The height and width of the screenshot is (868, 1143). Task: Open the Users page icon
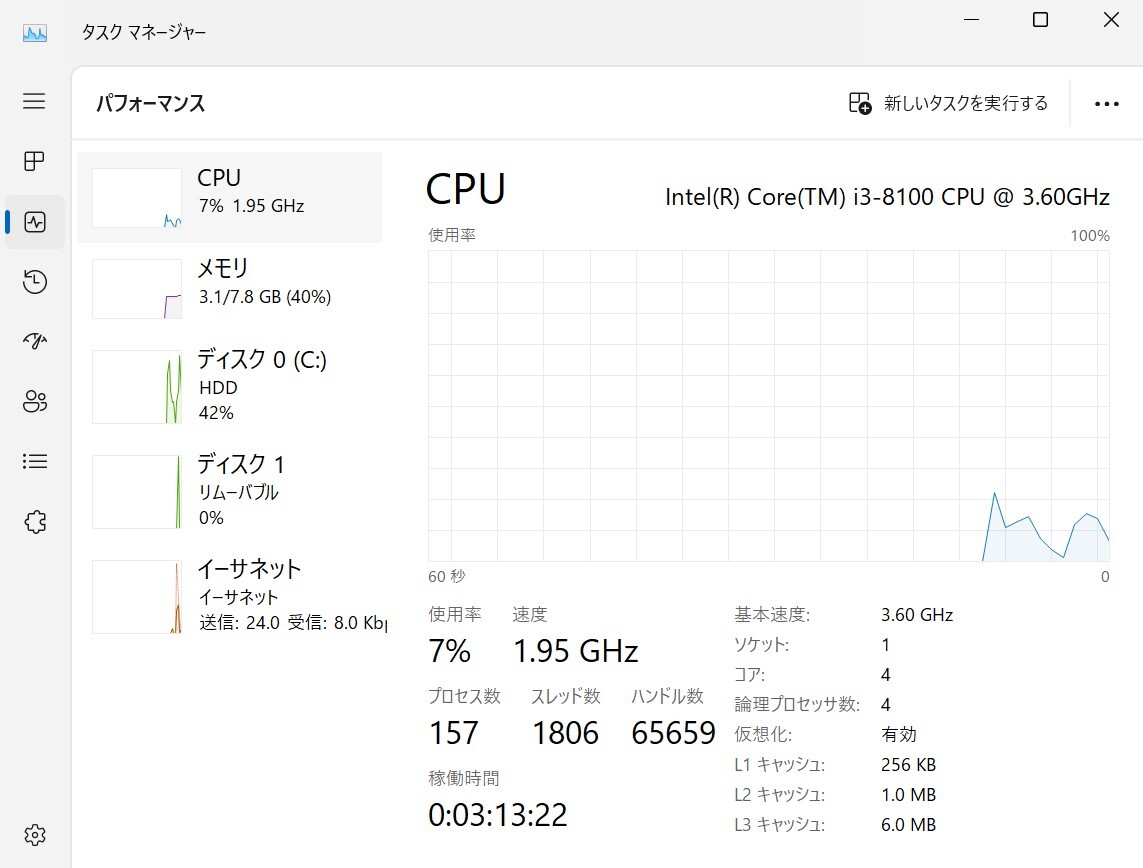[x=35, y=402]
